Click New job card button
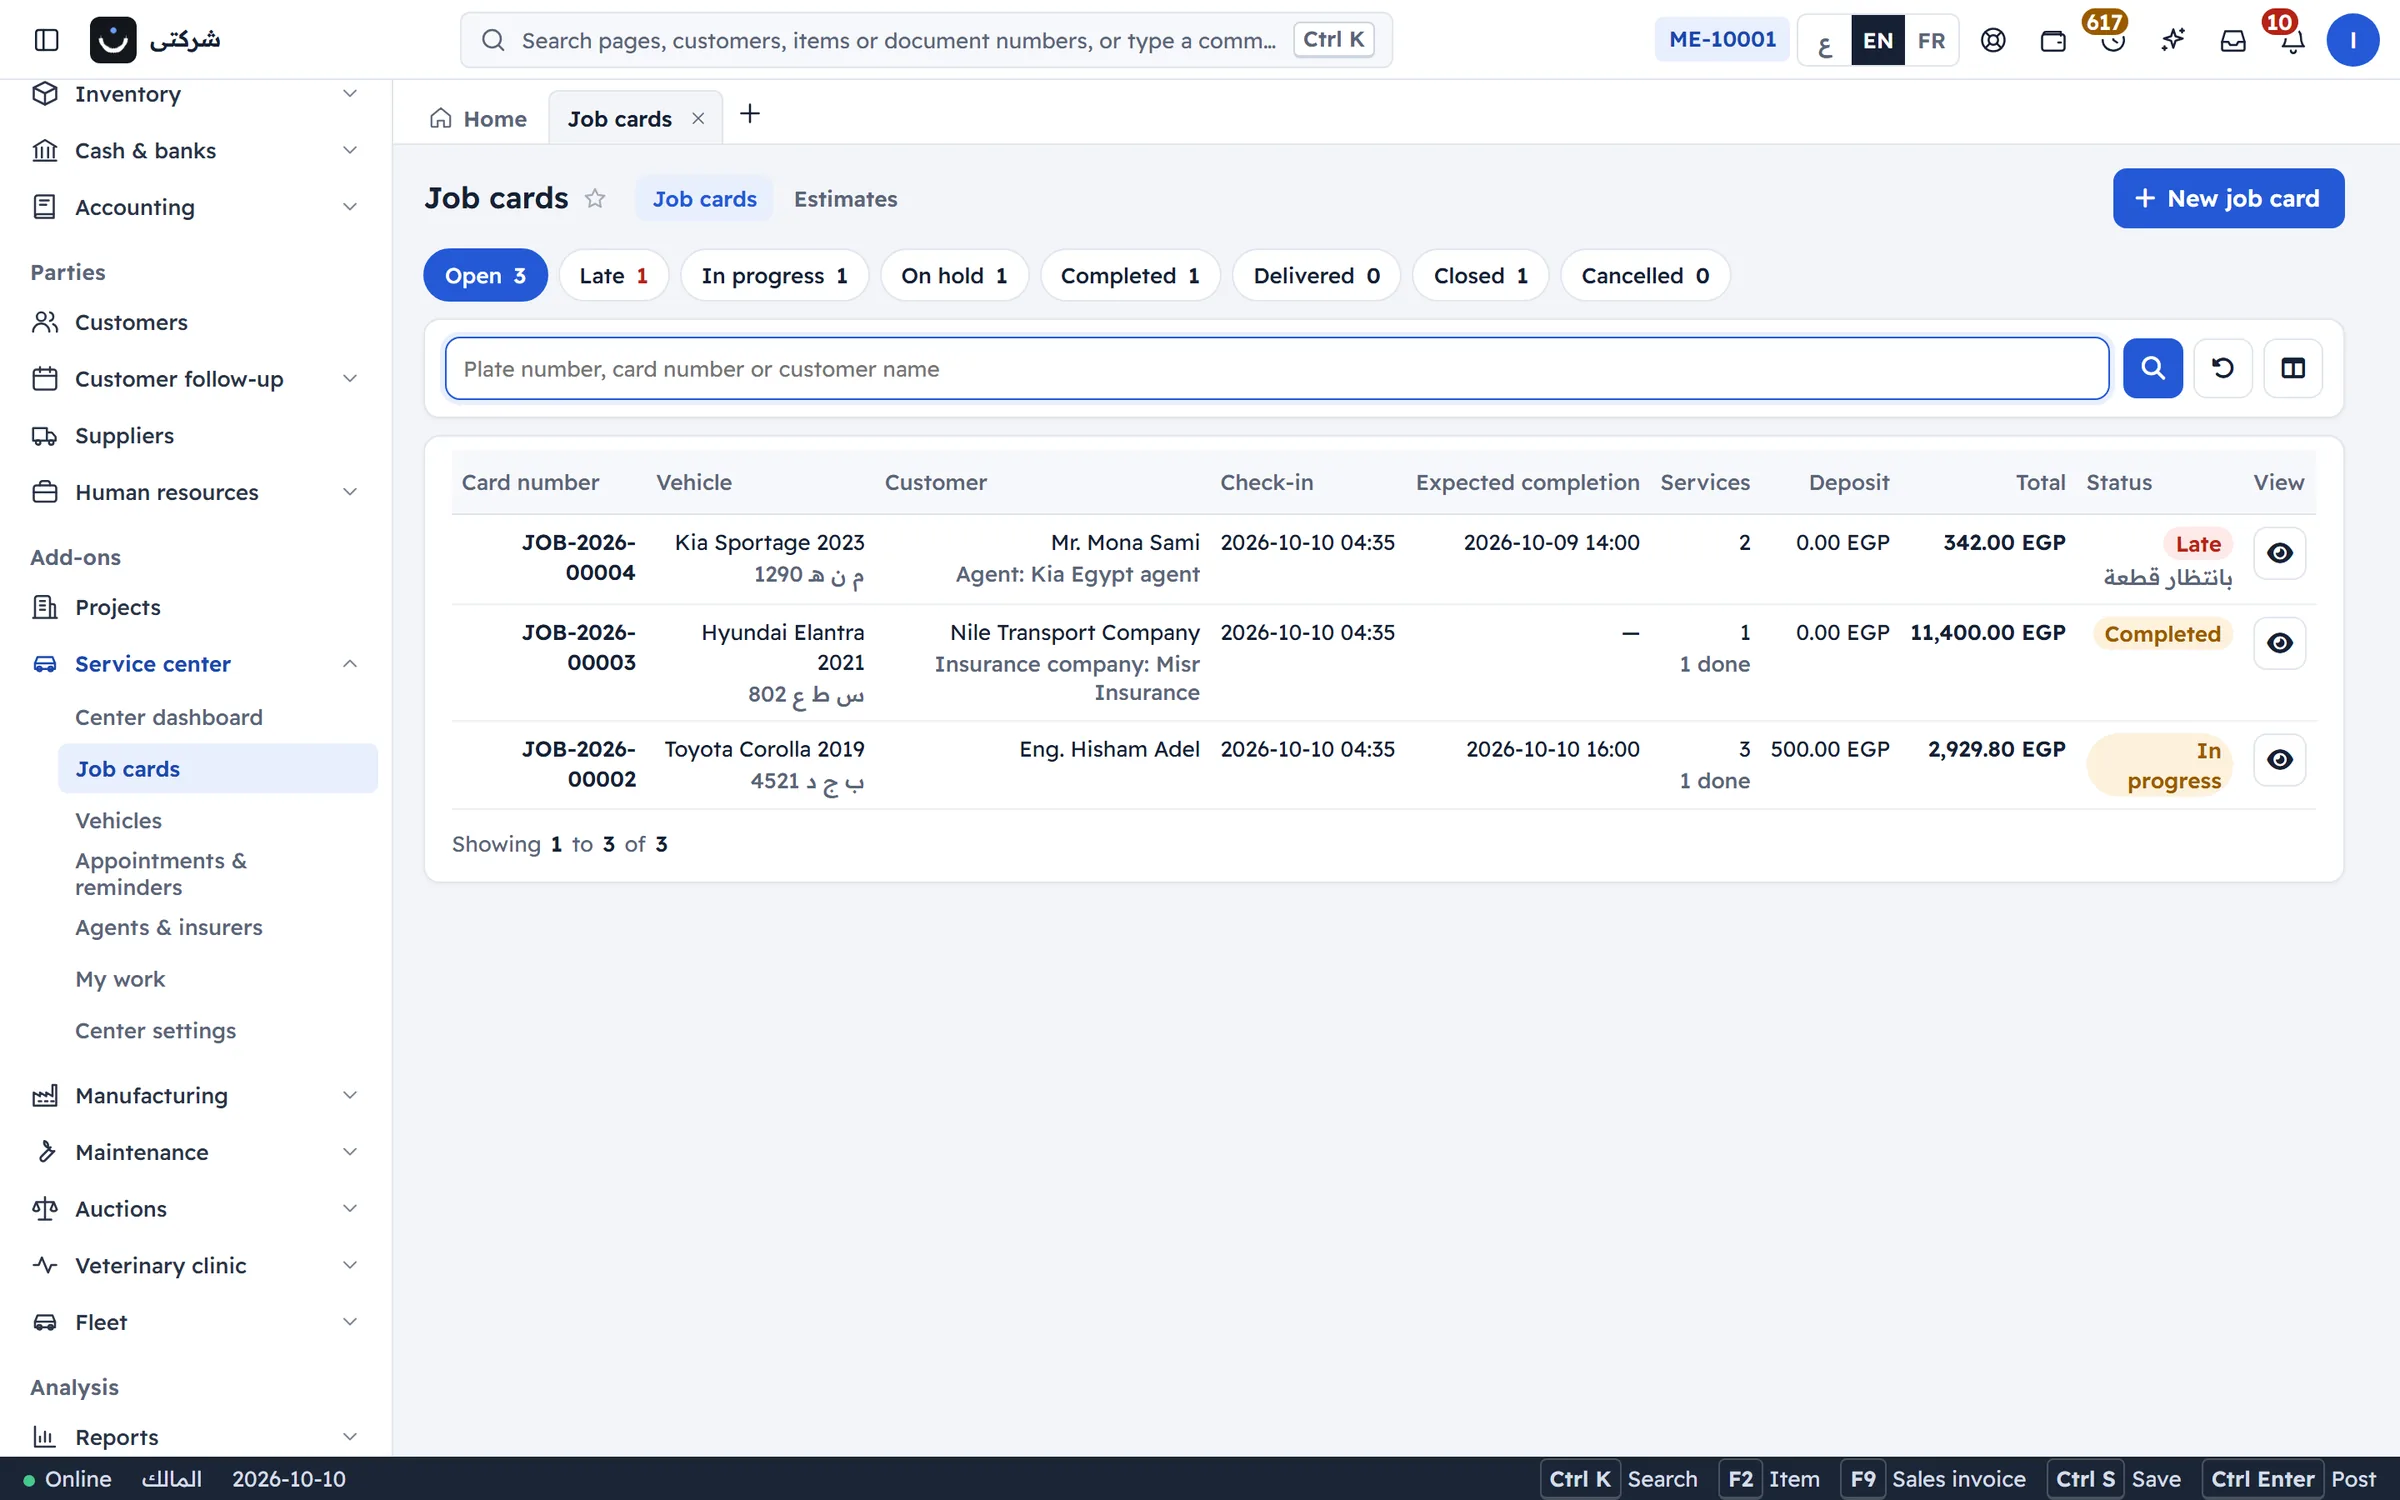Image resolution: width=2400 pixels, height=1500 pixels. coord(2228,198)
